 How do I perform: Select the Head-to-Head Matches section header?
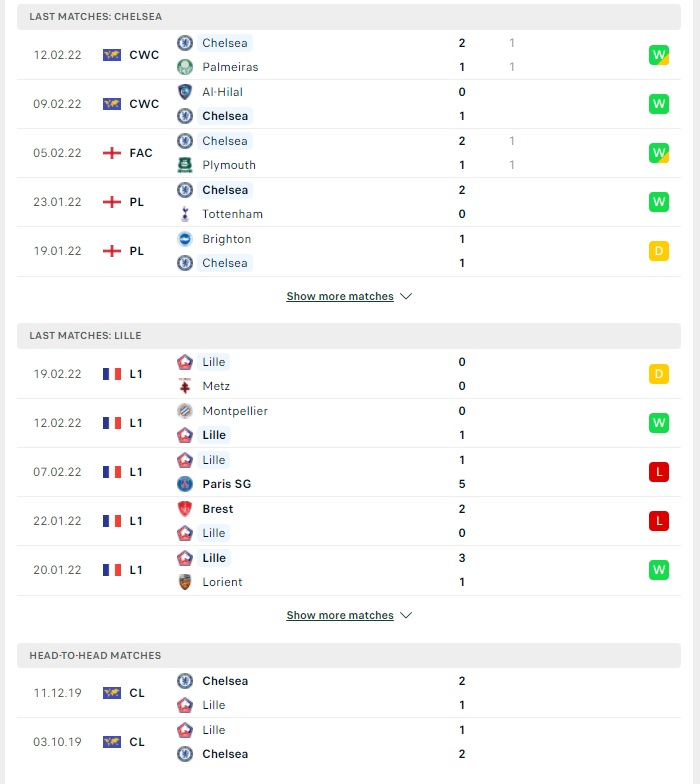tap(348, 656)
